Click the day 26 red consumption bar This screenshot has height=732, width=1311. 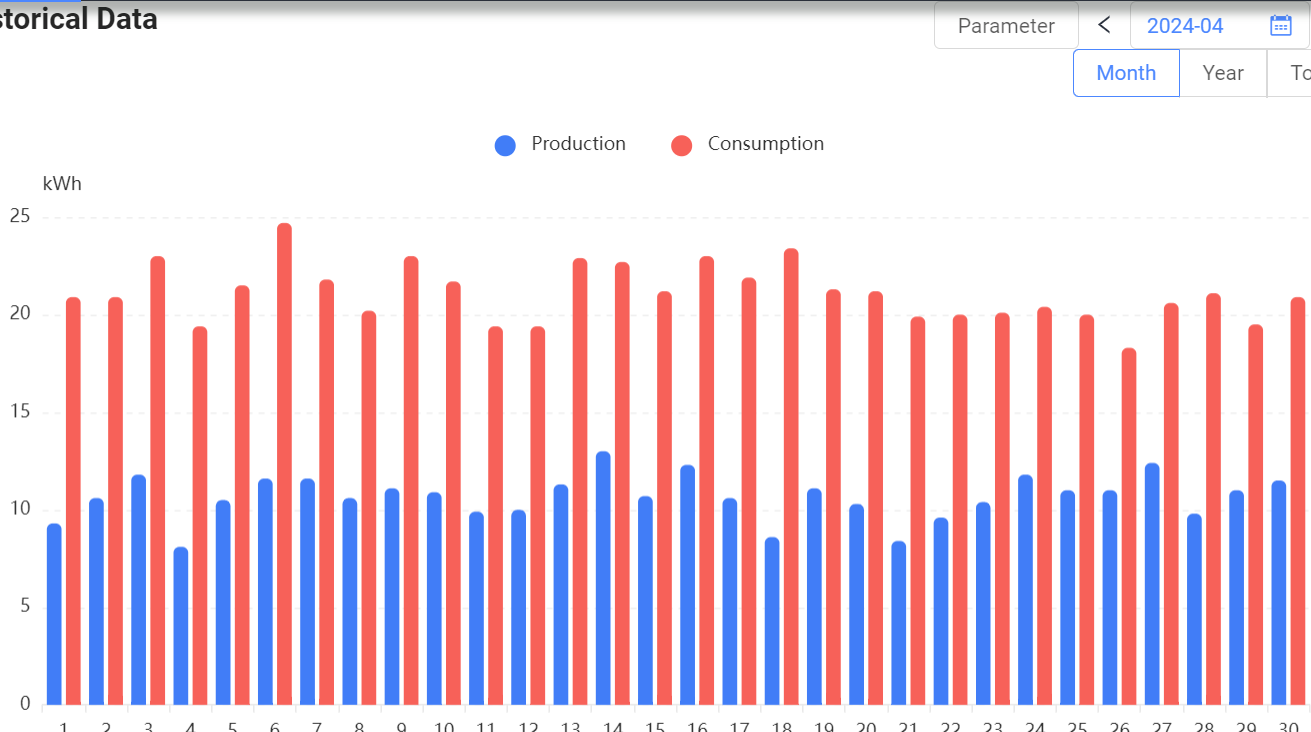1129,526
